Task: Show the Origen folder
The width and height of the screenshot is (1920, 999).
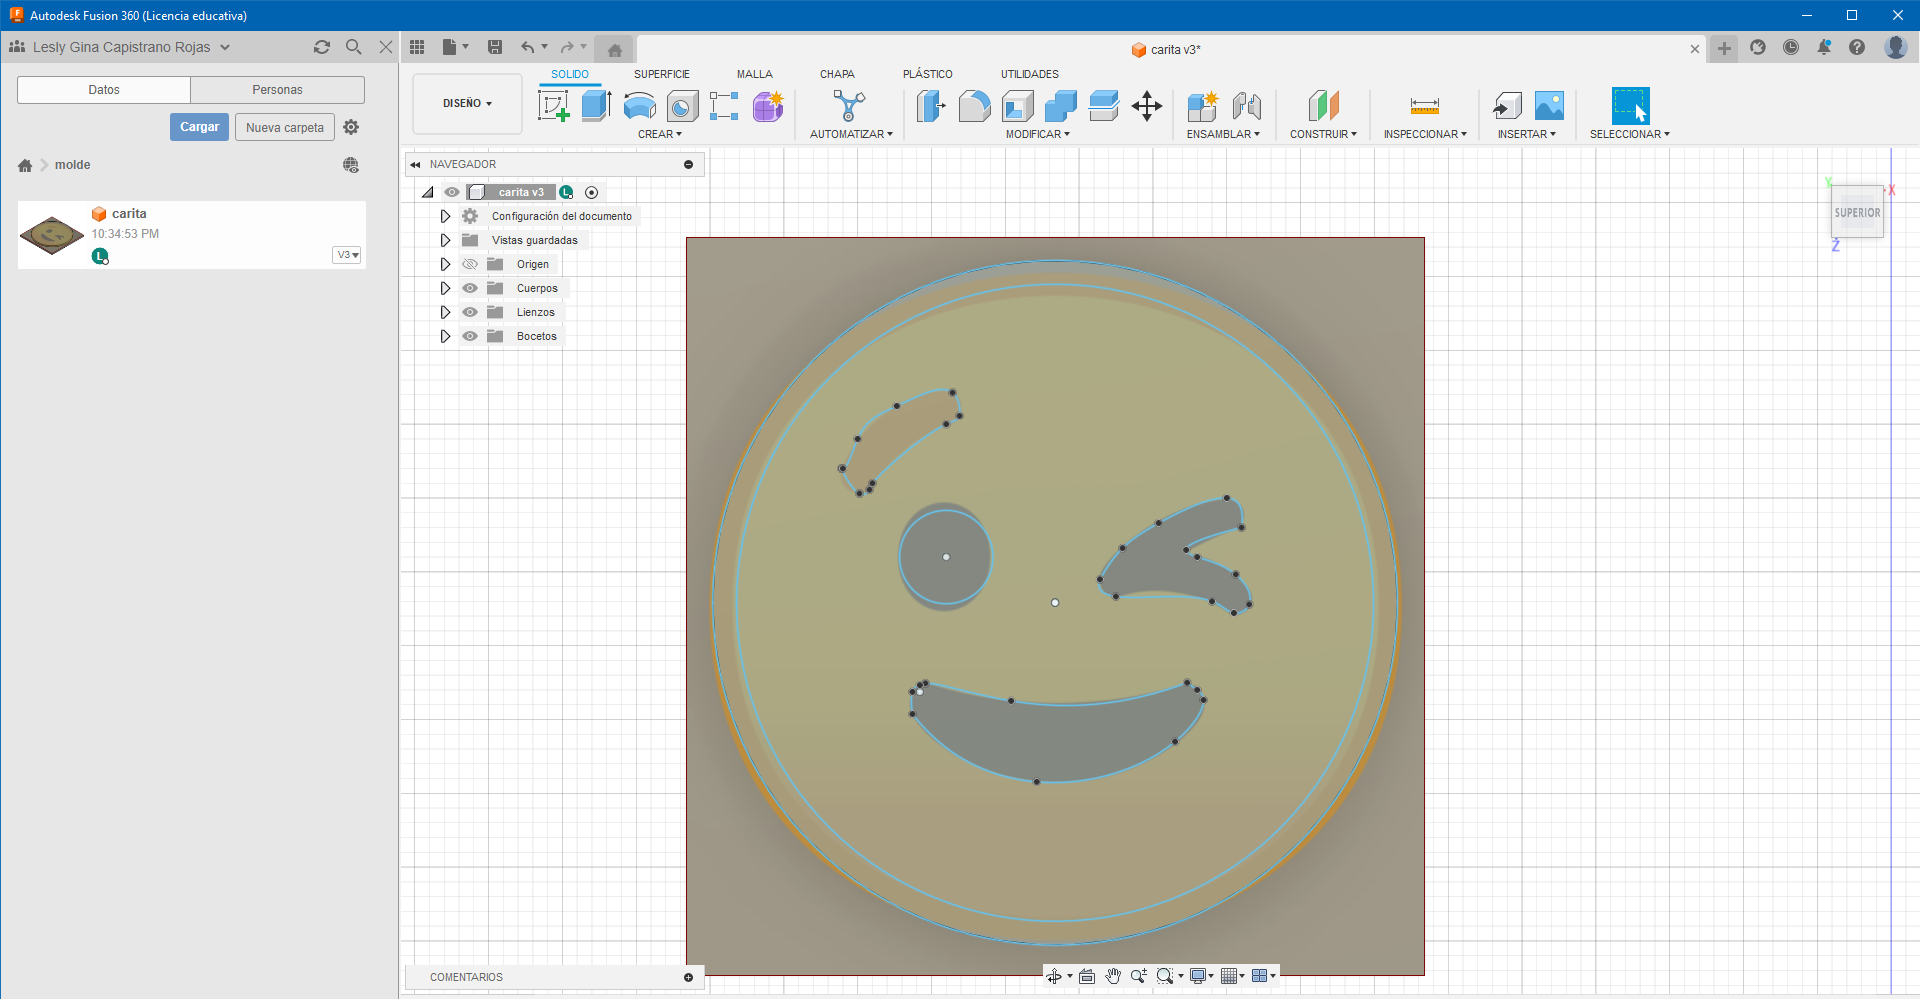Action: tap(470, 264)
